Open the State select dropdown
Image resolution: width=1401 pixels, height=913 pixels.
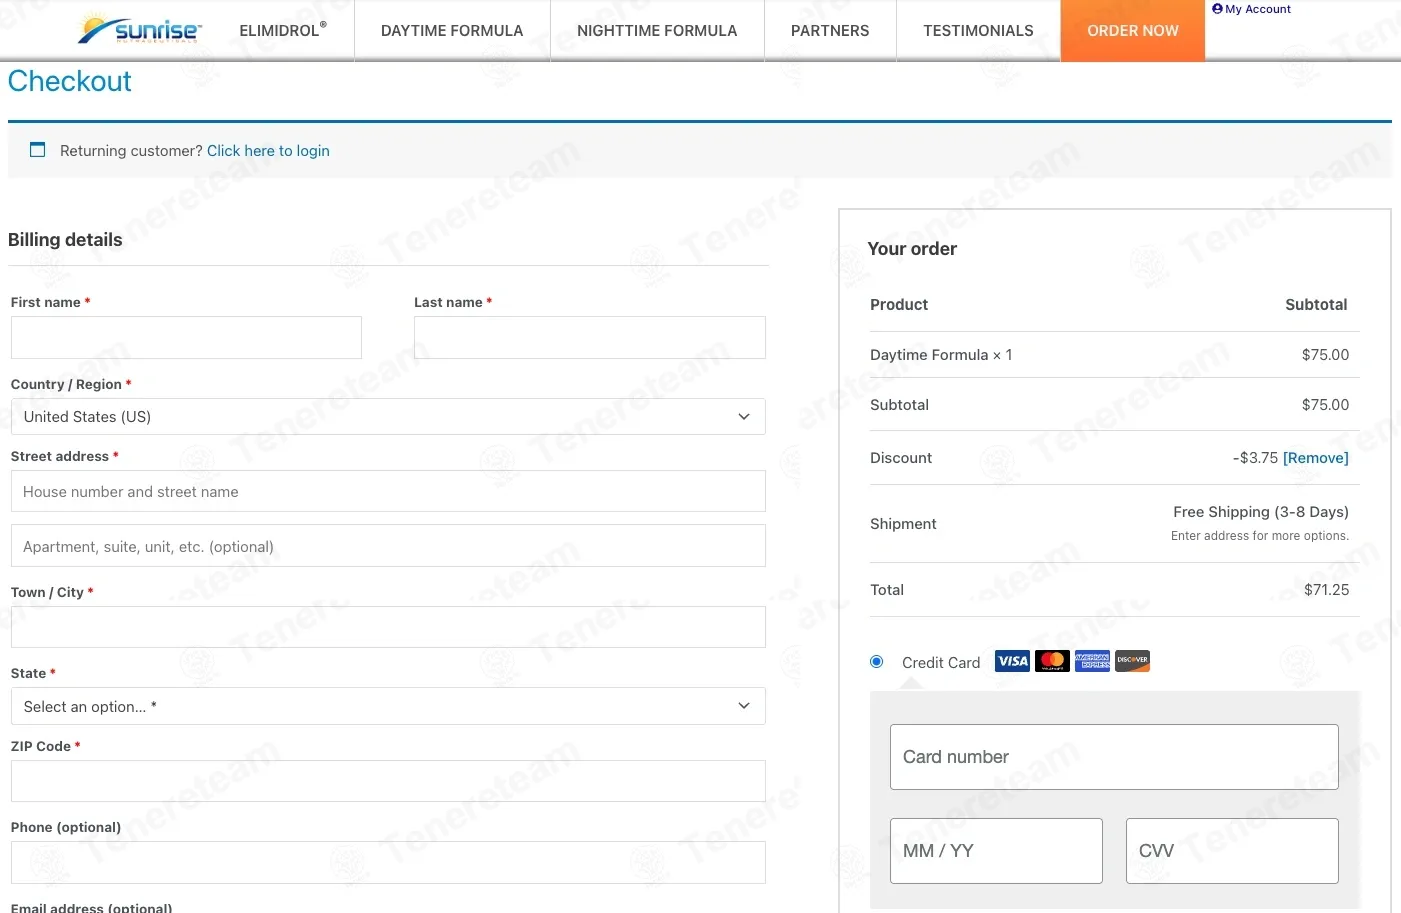pos(388,706)
